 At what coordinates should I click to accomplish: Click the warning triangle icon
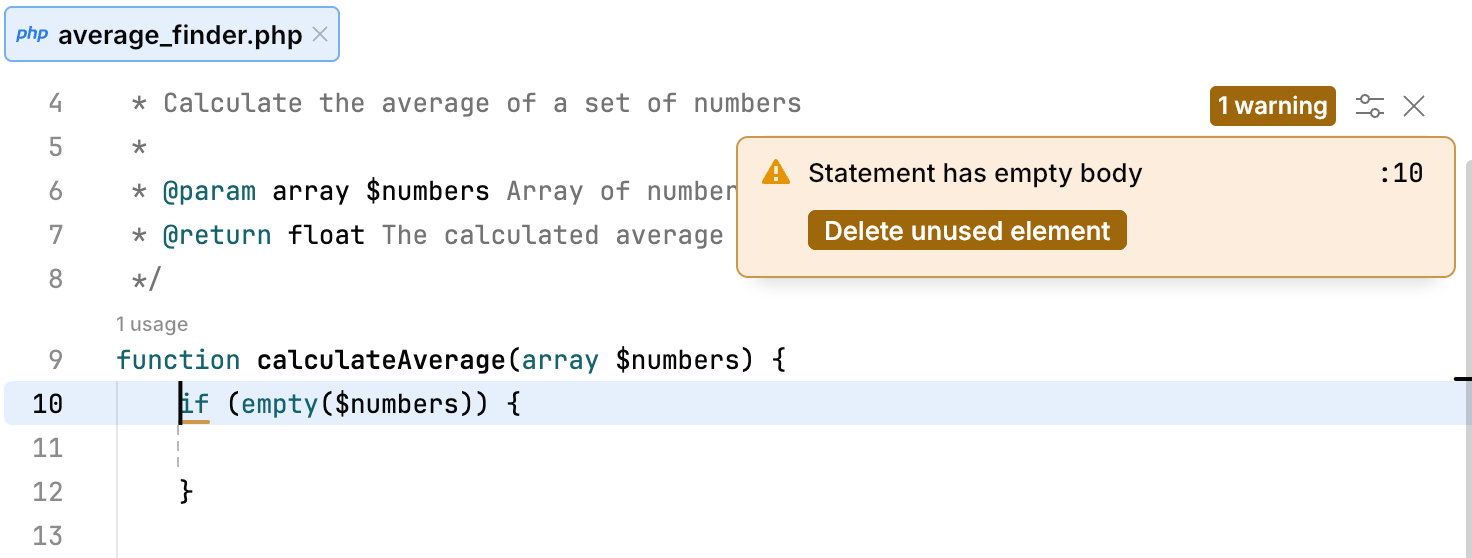[775, 173]
